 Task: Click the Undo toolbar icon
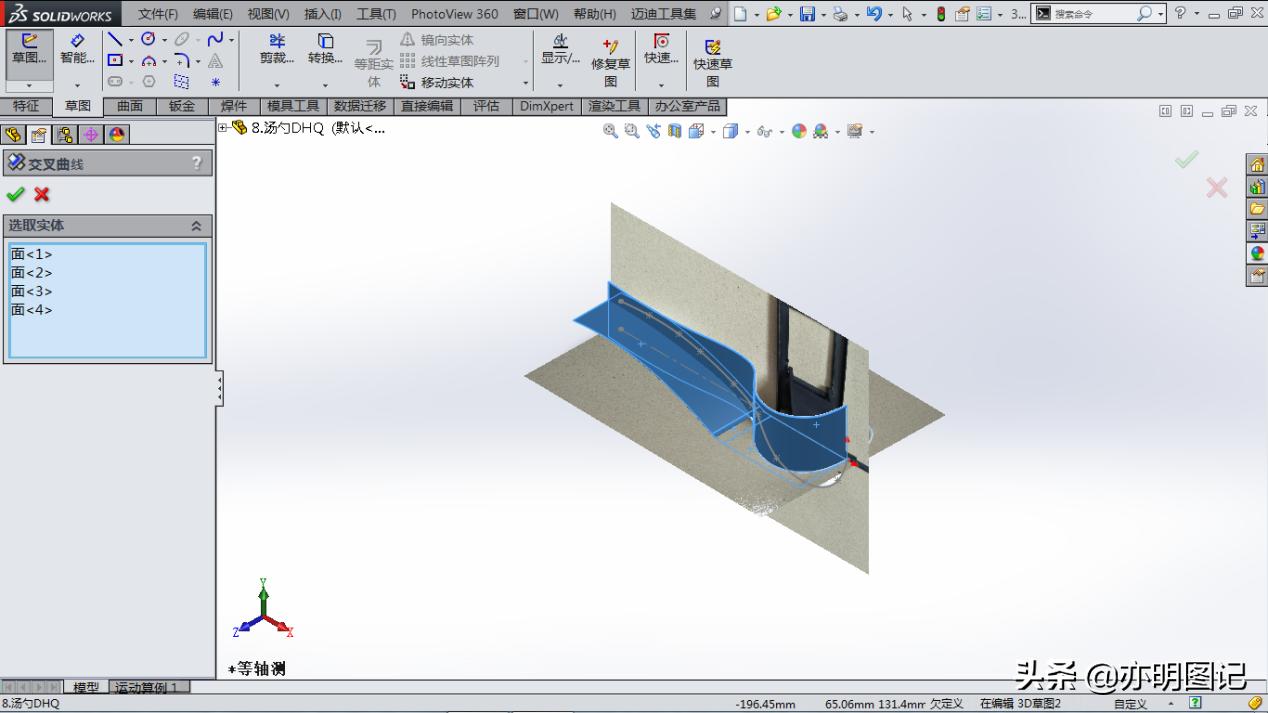click(x=873, y=13)
